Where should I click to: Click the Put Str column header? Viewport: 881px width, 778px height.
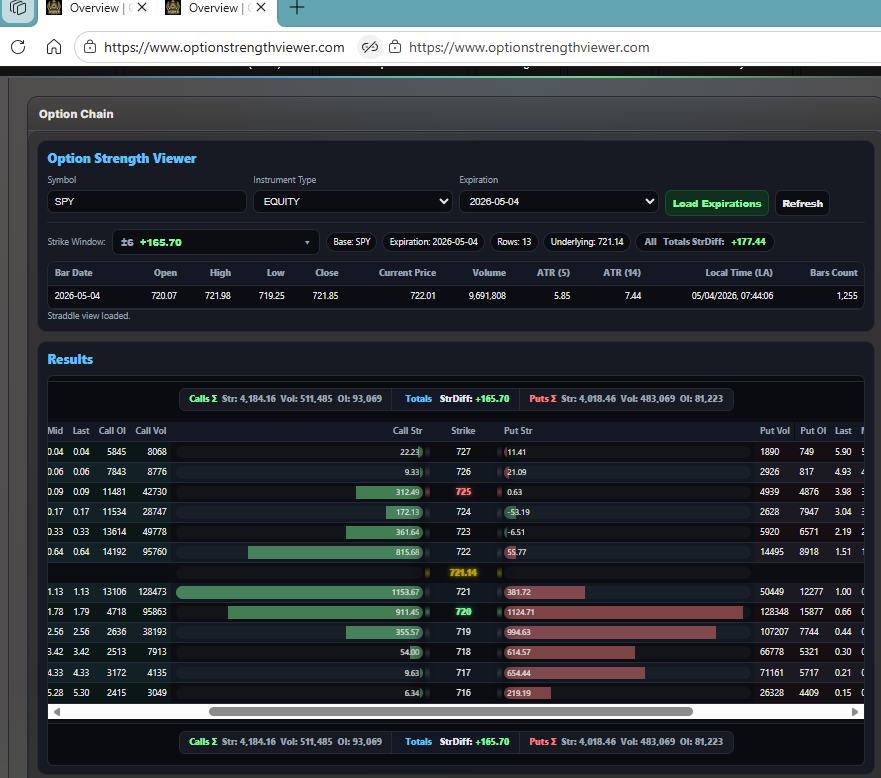pyautogui.click(x=518, y=431)
